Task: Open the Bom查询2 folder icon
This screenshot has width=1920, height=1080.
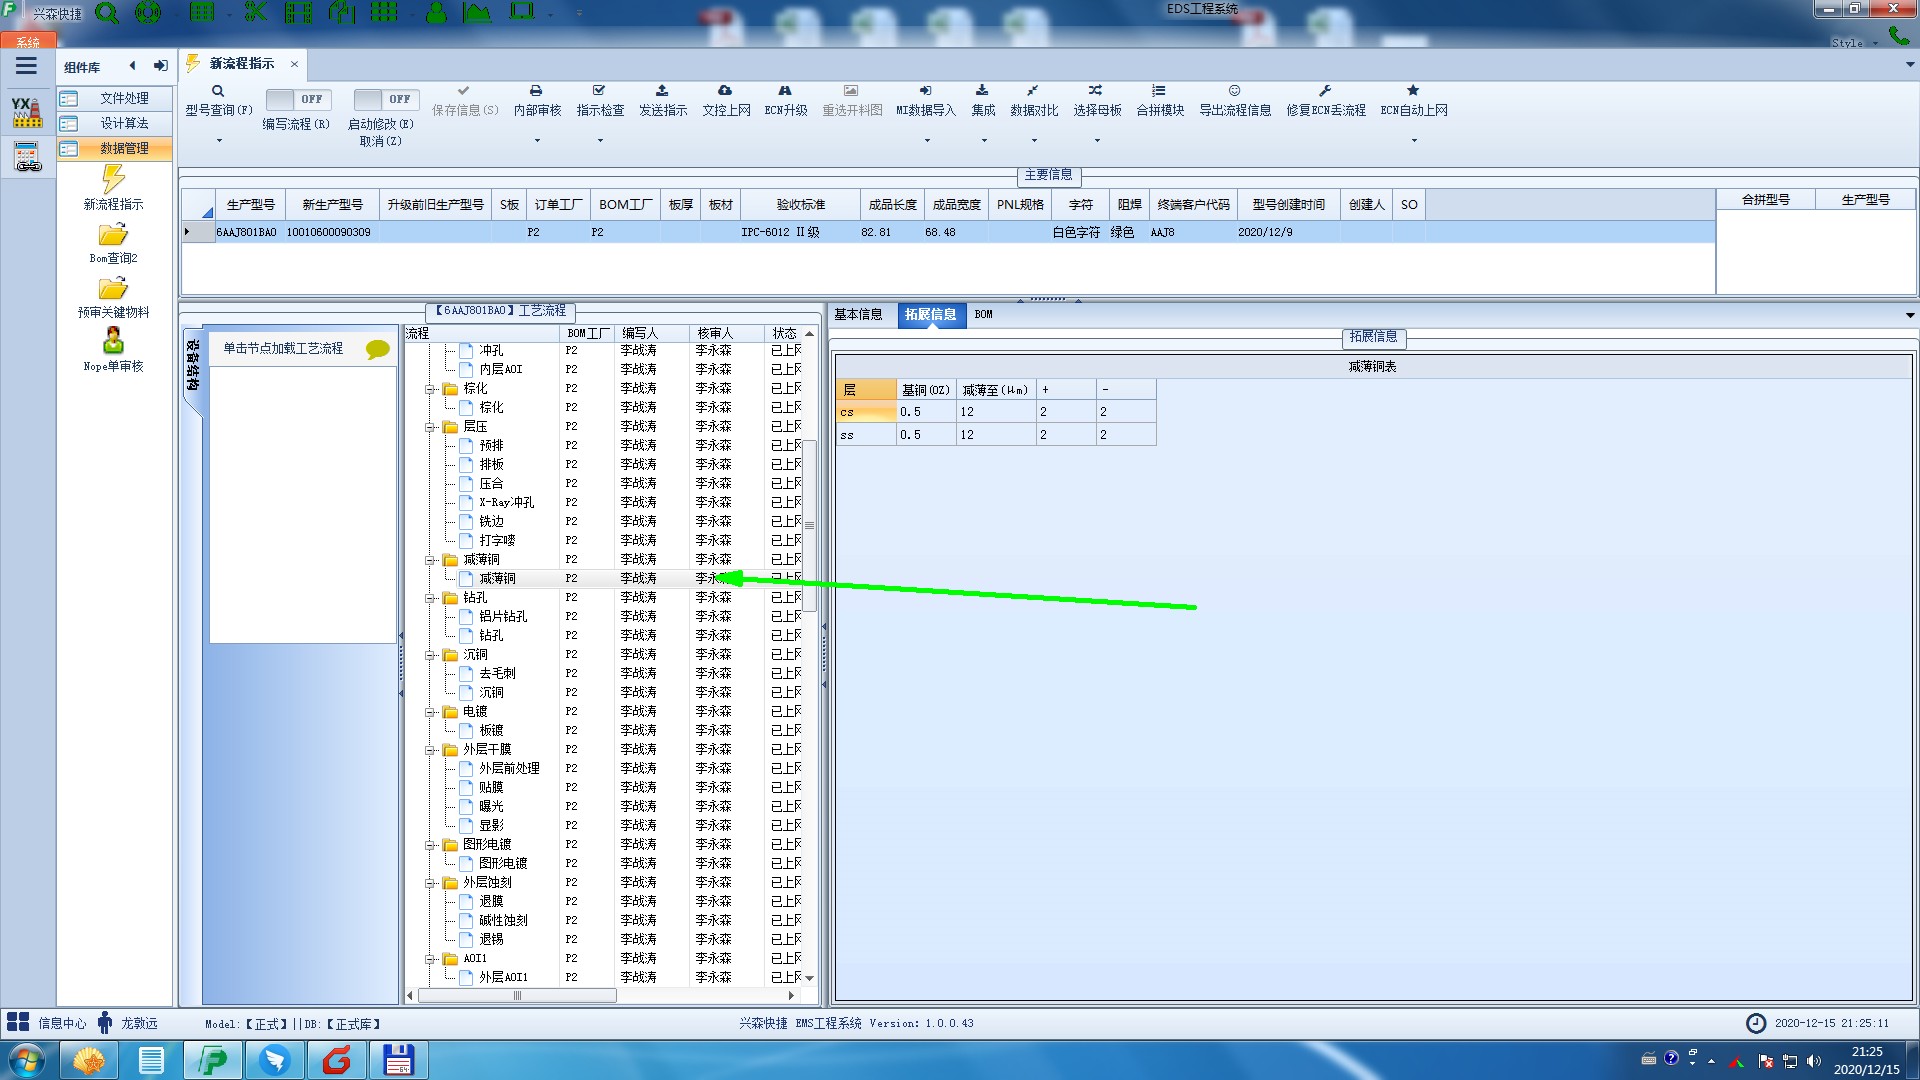Action: pyautogui.click(x=113, y=235)
